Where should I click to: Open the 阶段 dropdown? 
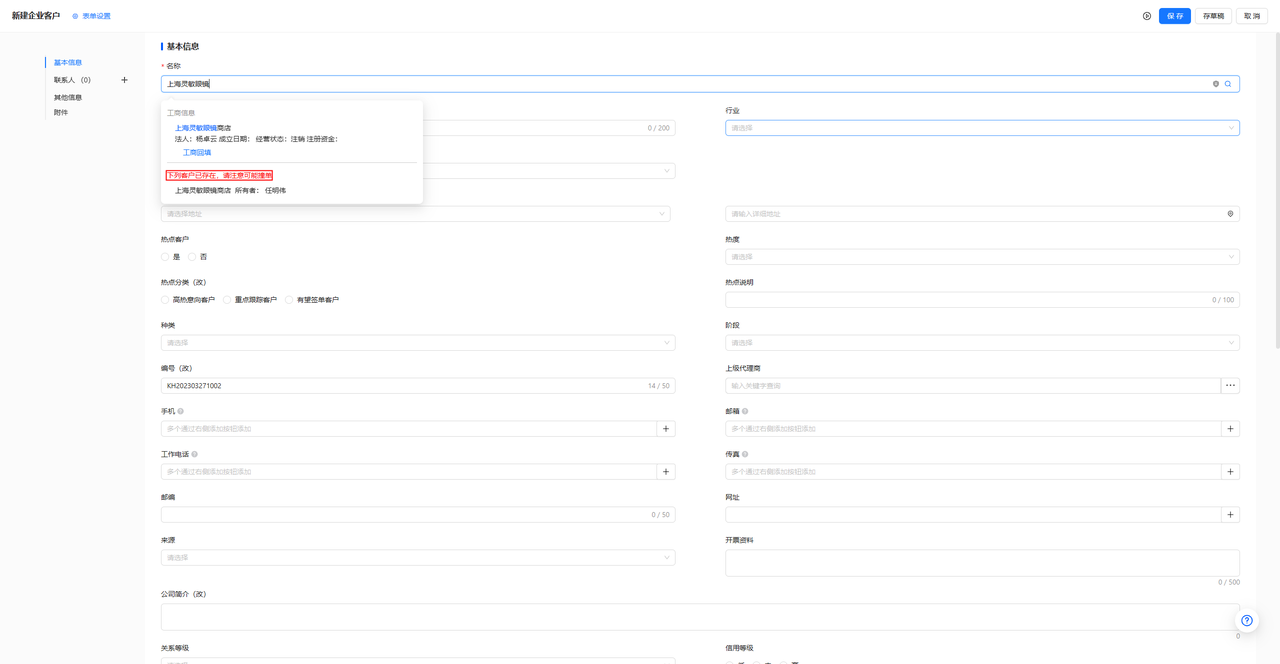coord(982,343)
